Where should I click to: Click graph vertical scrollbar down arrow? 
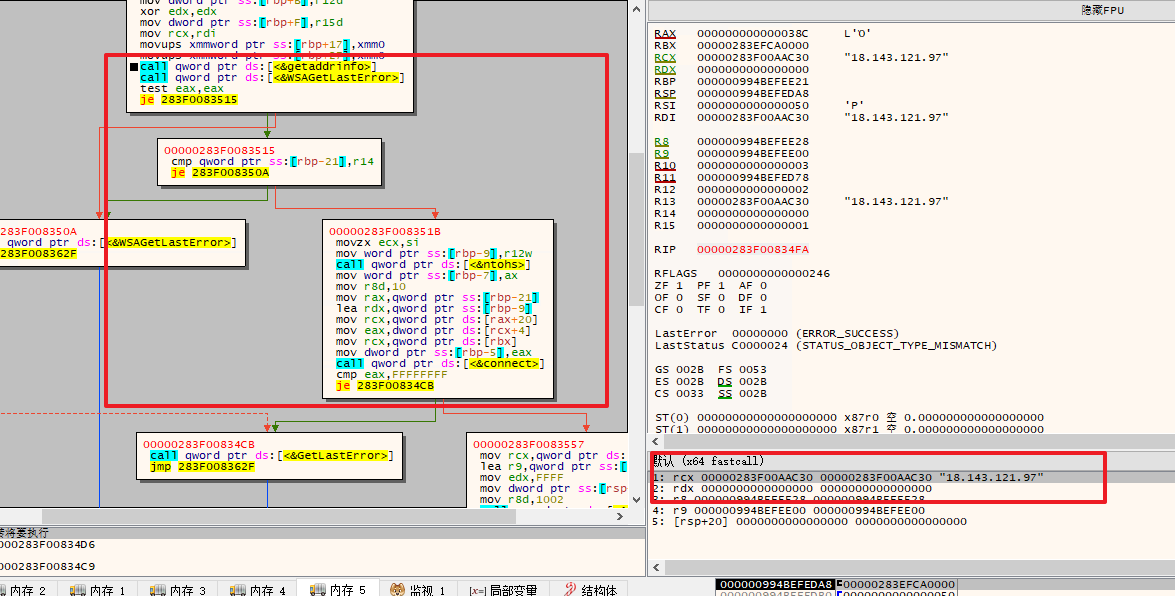(x=636, y=500)
